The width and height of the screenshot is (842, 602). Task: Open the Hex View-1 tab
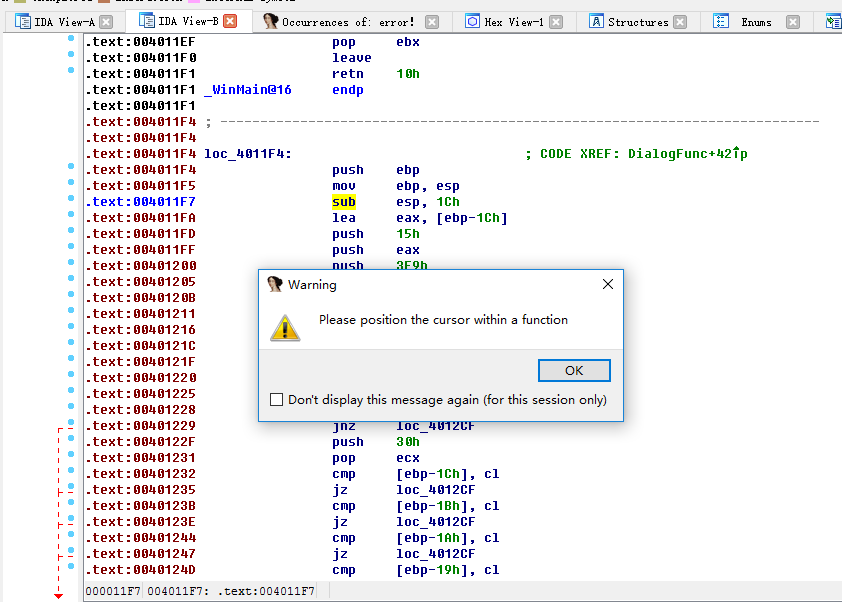click(514, 22)
